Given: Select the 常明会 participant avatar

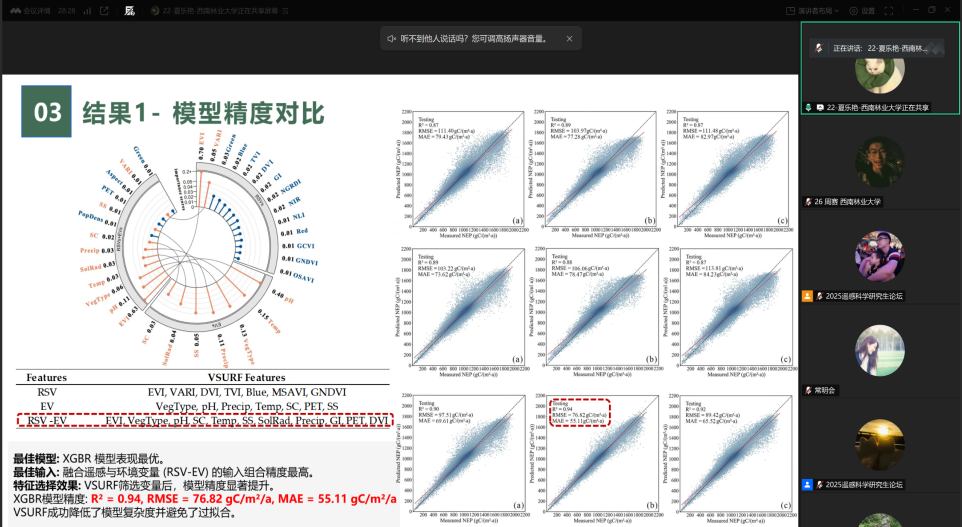Looking at the screenshot, I should (x=880, y=350).
